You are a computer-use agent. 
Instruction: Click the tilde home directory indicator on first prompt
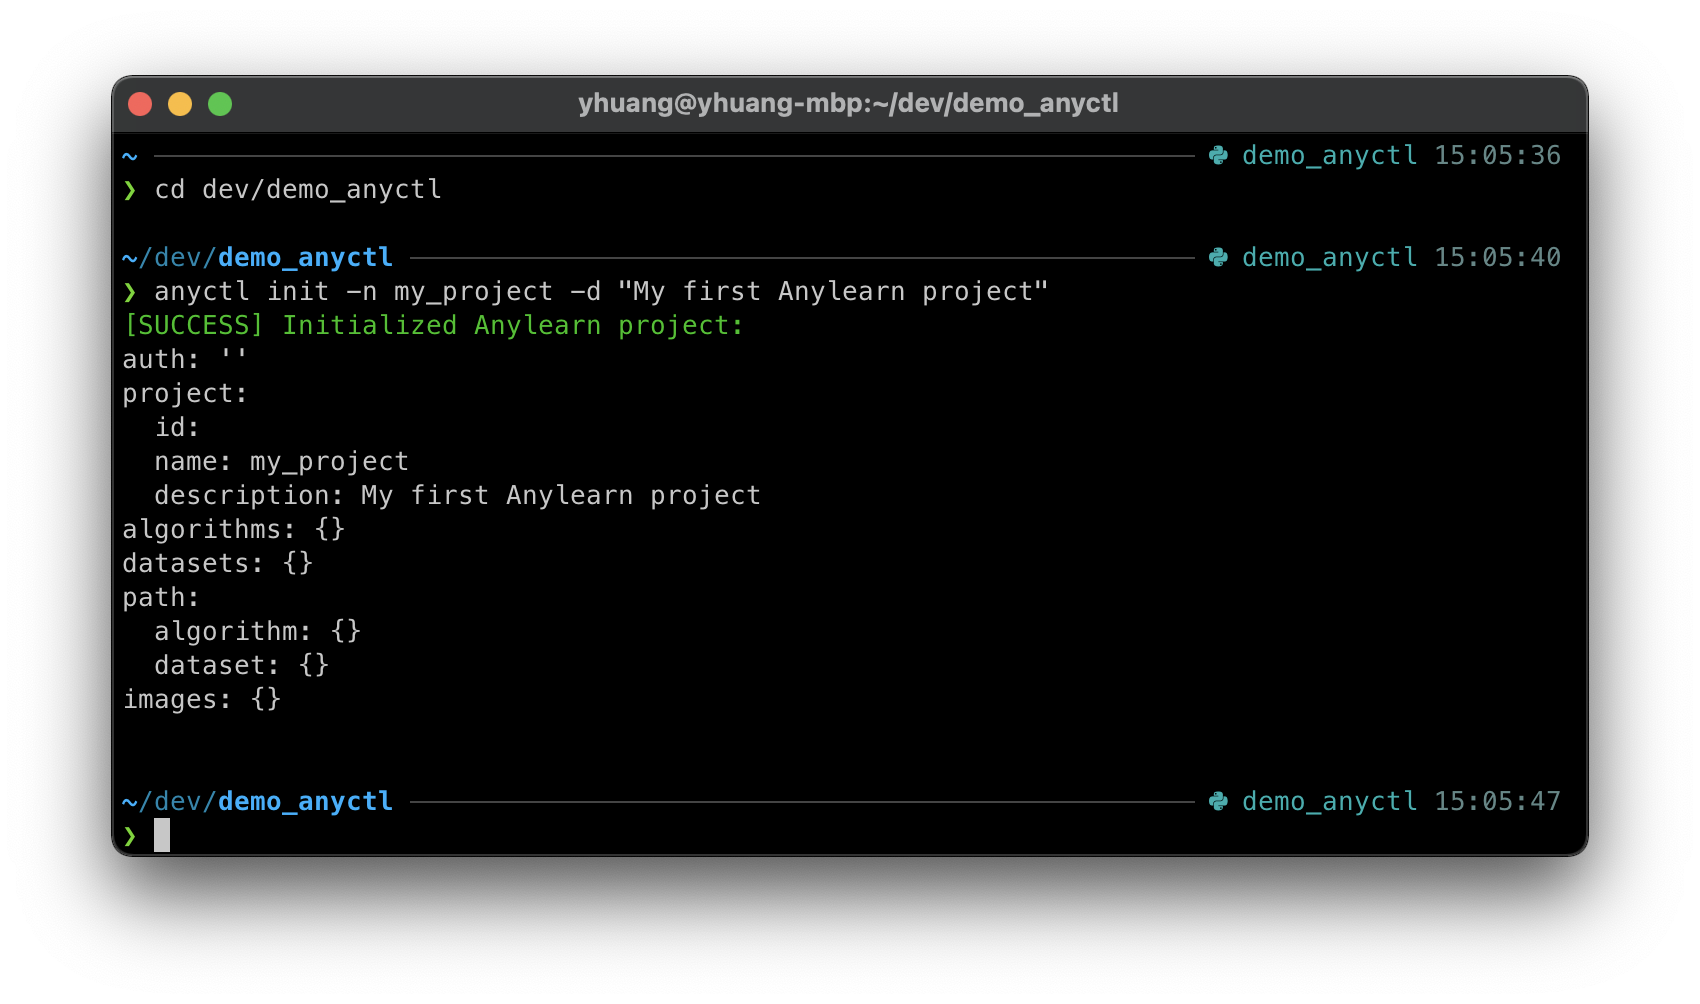point(130,156)
